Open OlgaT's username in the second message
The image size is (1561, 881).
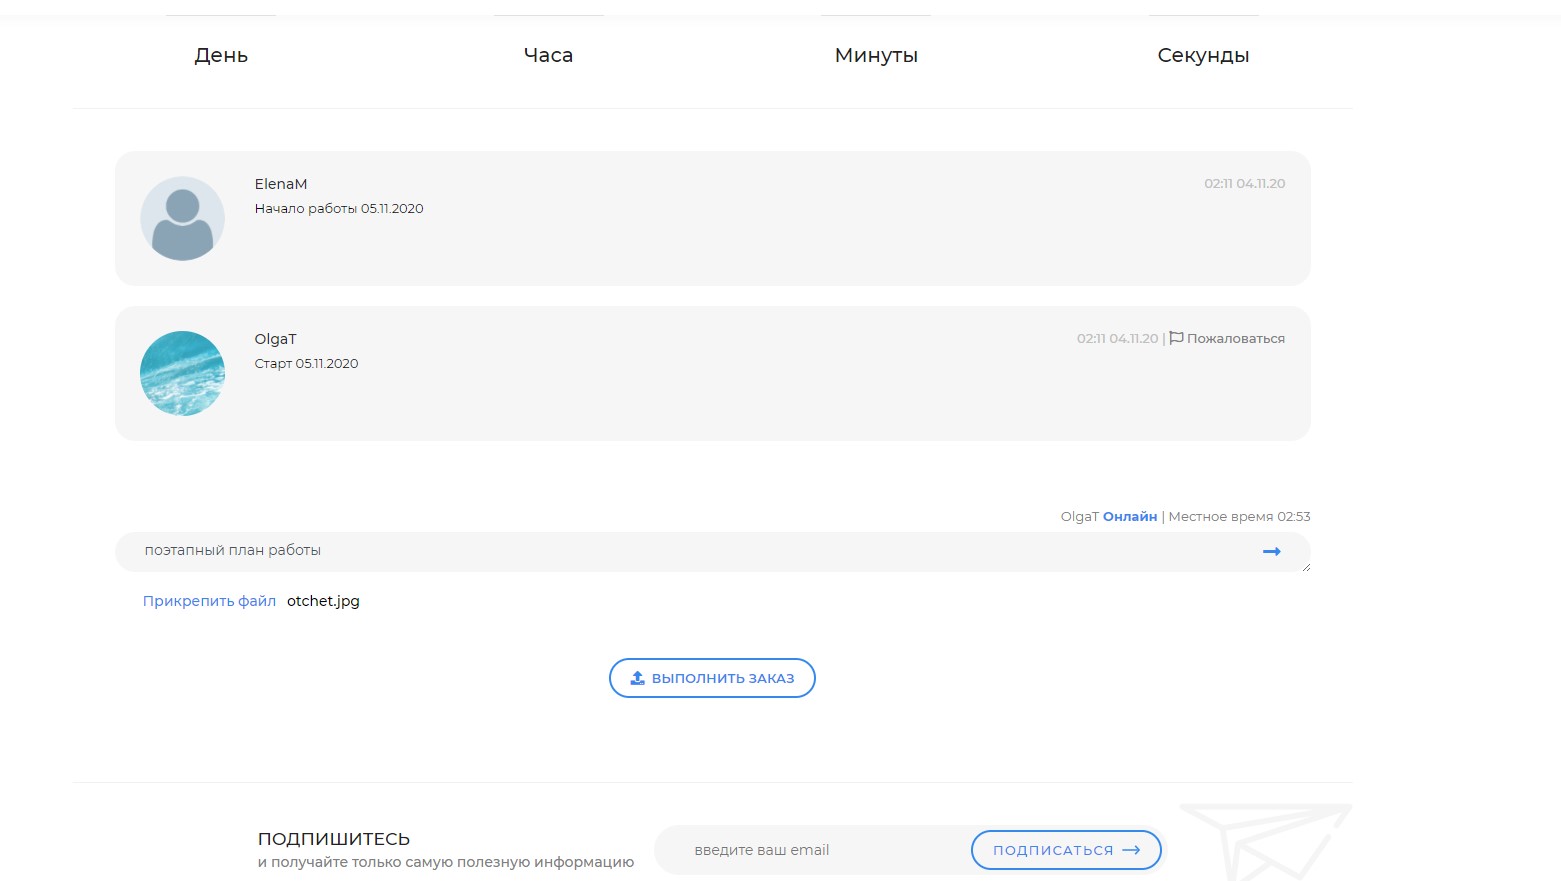point(275,339)
